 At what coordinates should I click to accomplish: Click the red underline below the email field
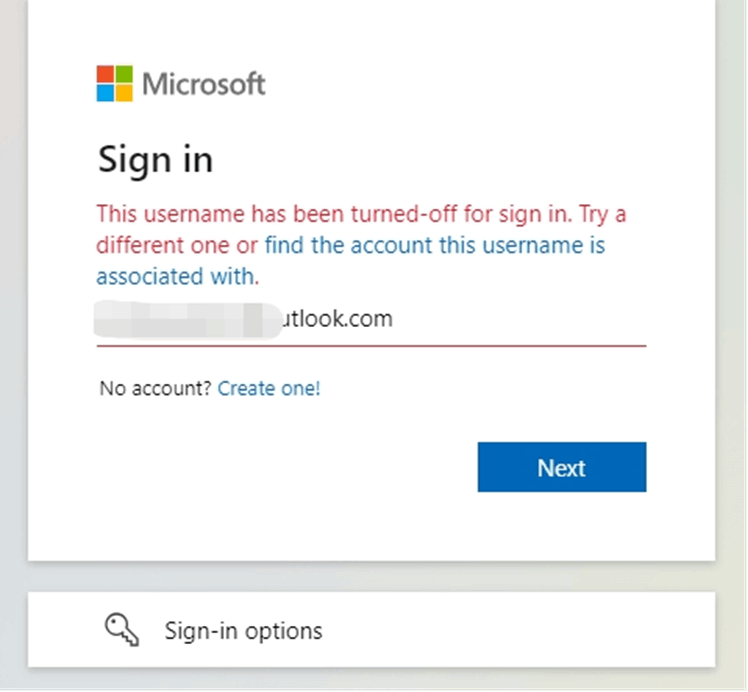[371, 346]
